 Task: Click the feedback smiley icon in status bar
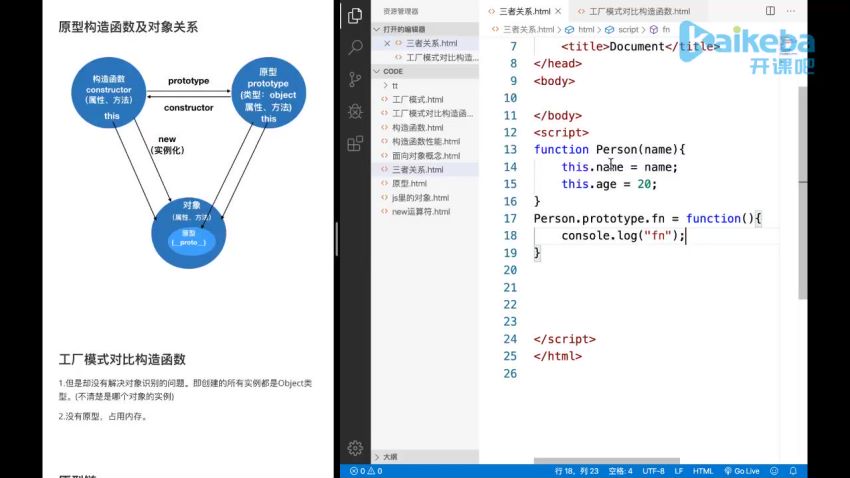774,471
